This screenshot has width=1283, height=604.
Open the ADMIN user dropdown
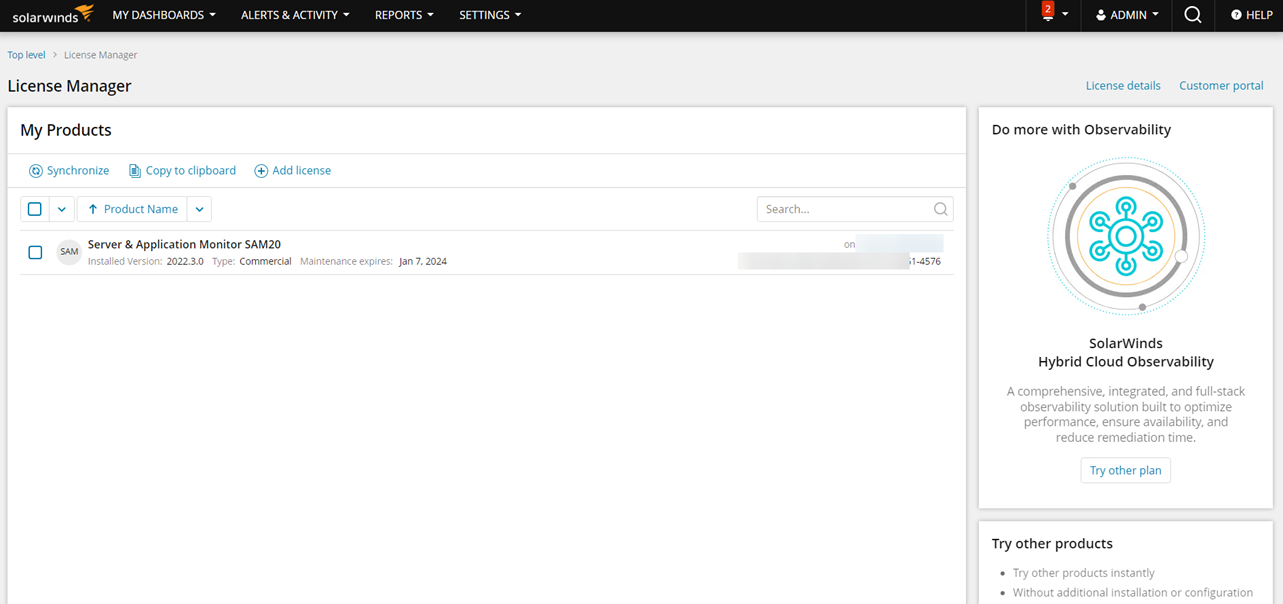(x=1128, y=15)
